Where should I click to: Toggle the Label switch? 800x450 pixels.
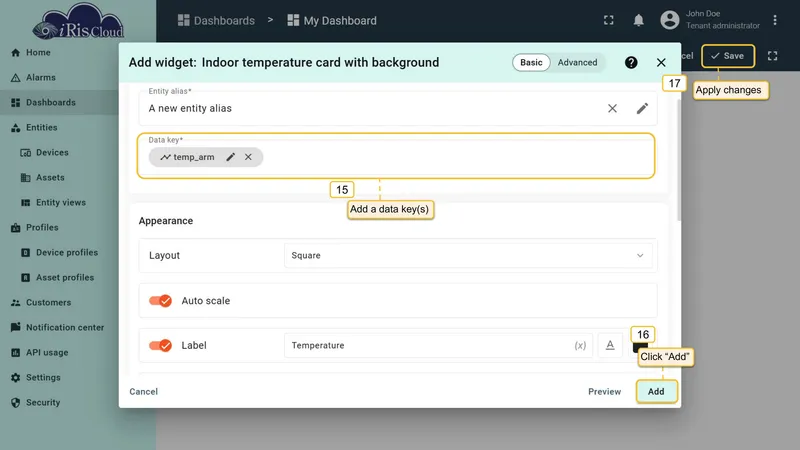pyautogui.click(x=160, y=345)
